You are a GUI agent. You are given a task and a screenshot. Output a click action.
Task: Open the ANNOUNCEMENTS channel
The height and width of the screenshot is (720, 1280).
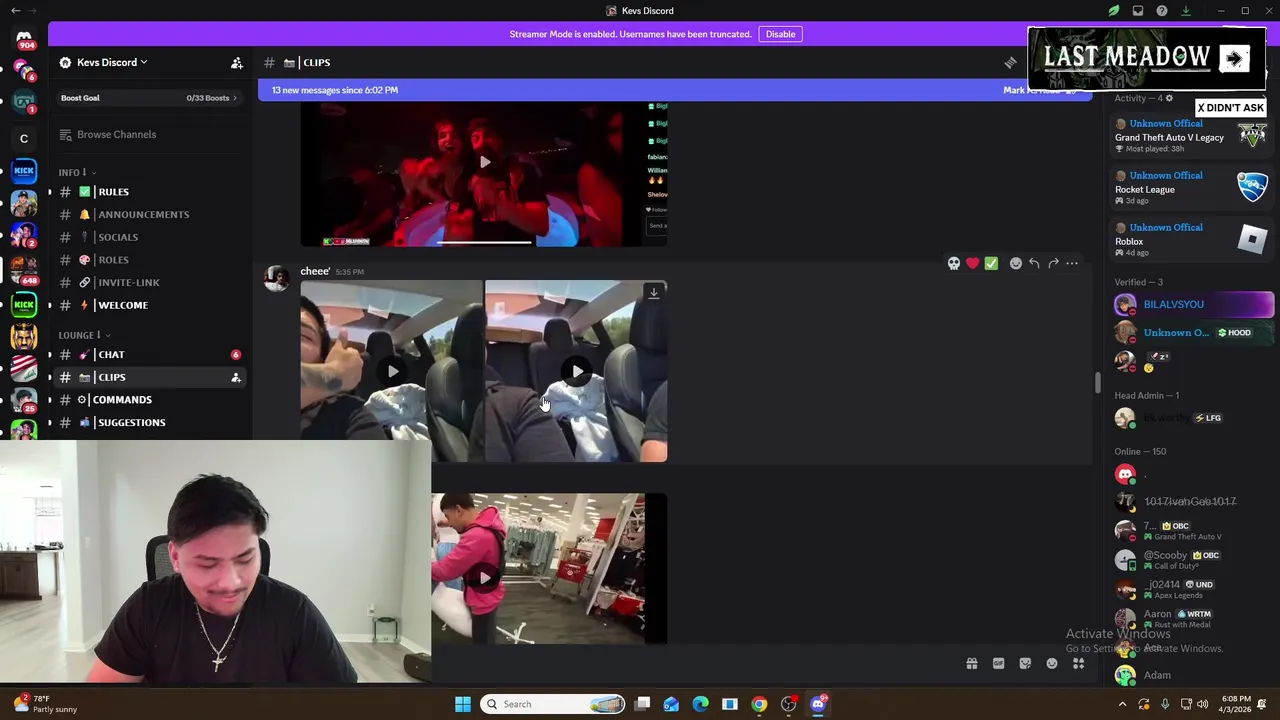pos(150,214)
